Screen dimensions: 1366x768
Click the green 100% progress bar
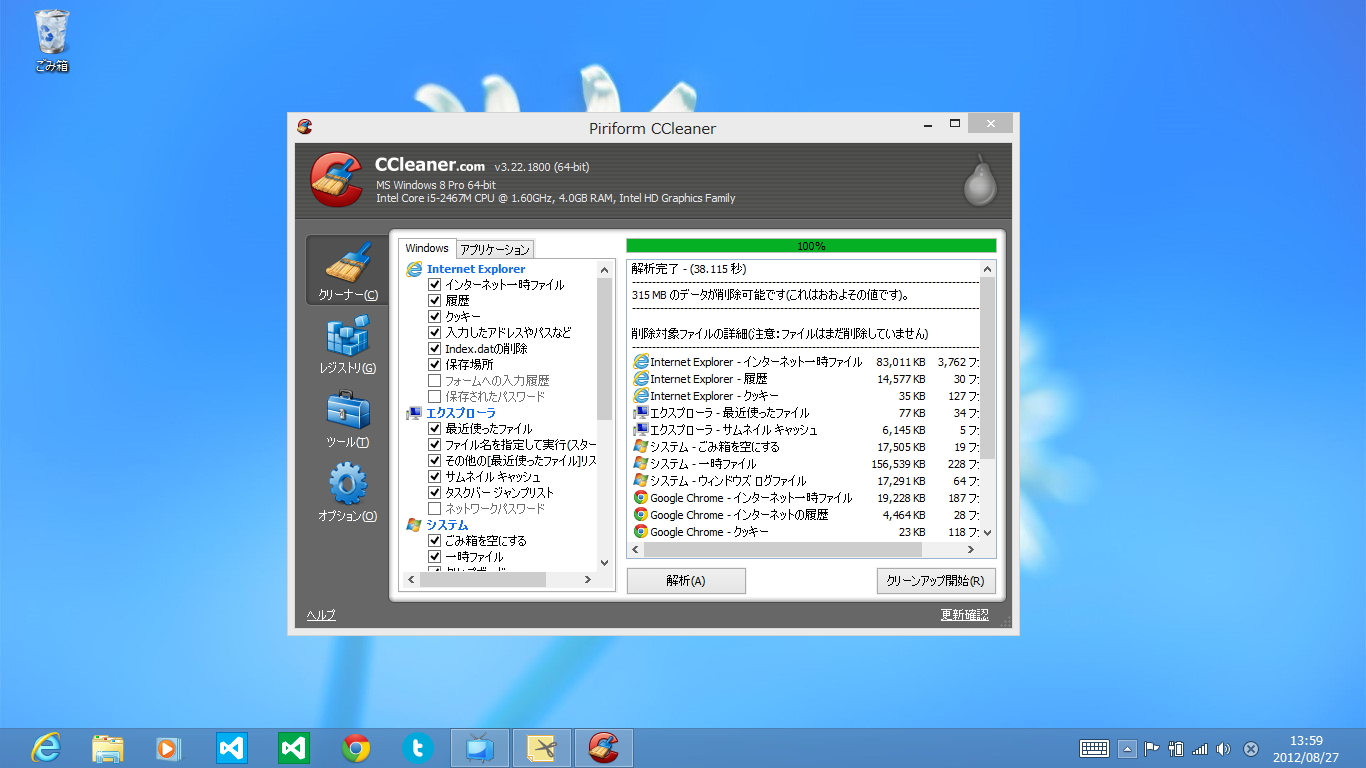click(x=810, y=245)
